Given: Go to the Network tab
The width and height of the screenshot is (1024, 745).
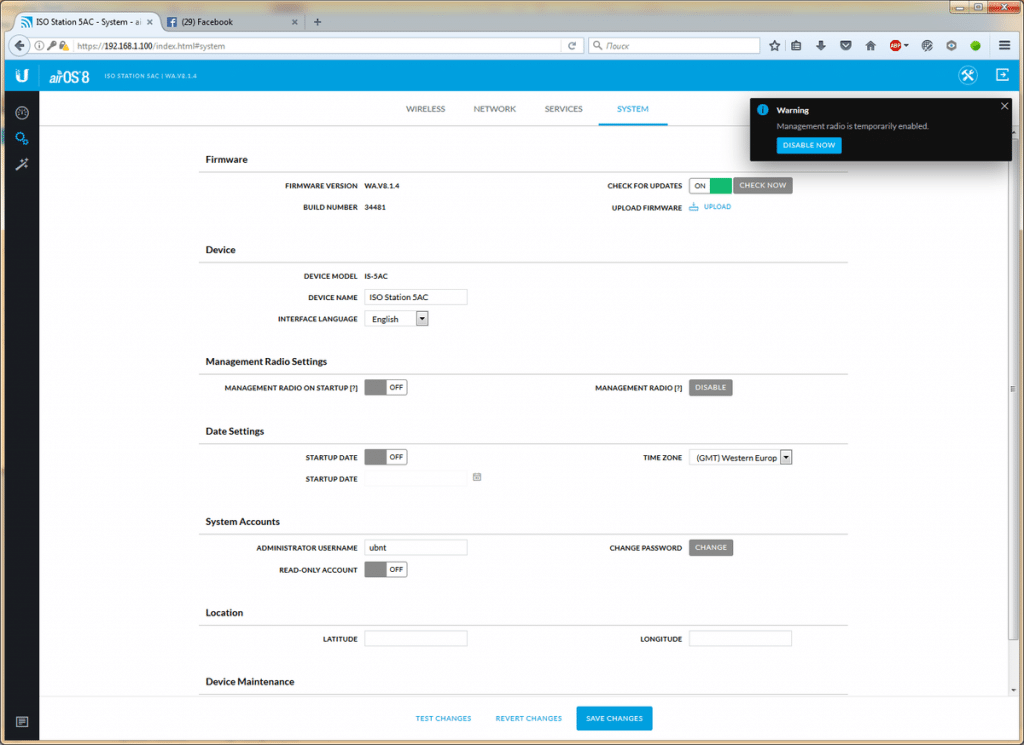Looking at the screenshot, I should click(x=494, y=109).
